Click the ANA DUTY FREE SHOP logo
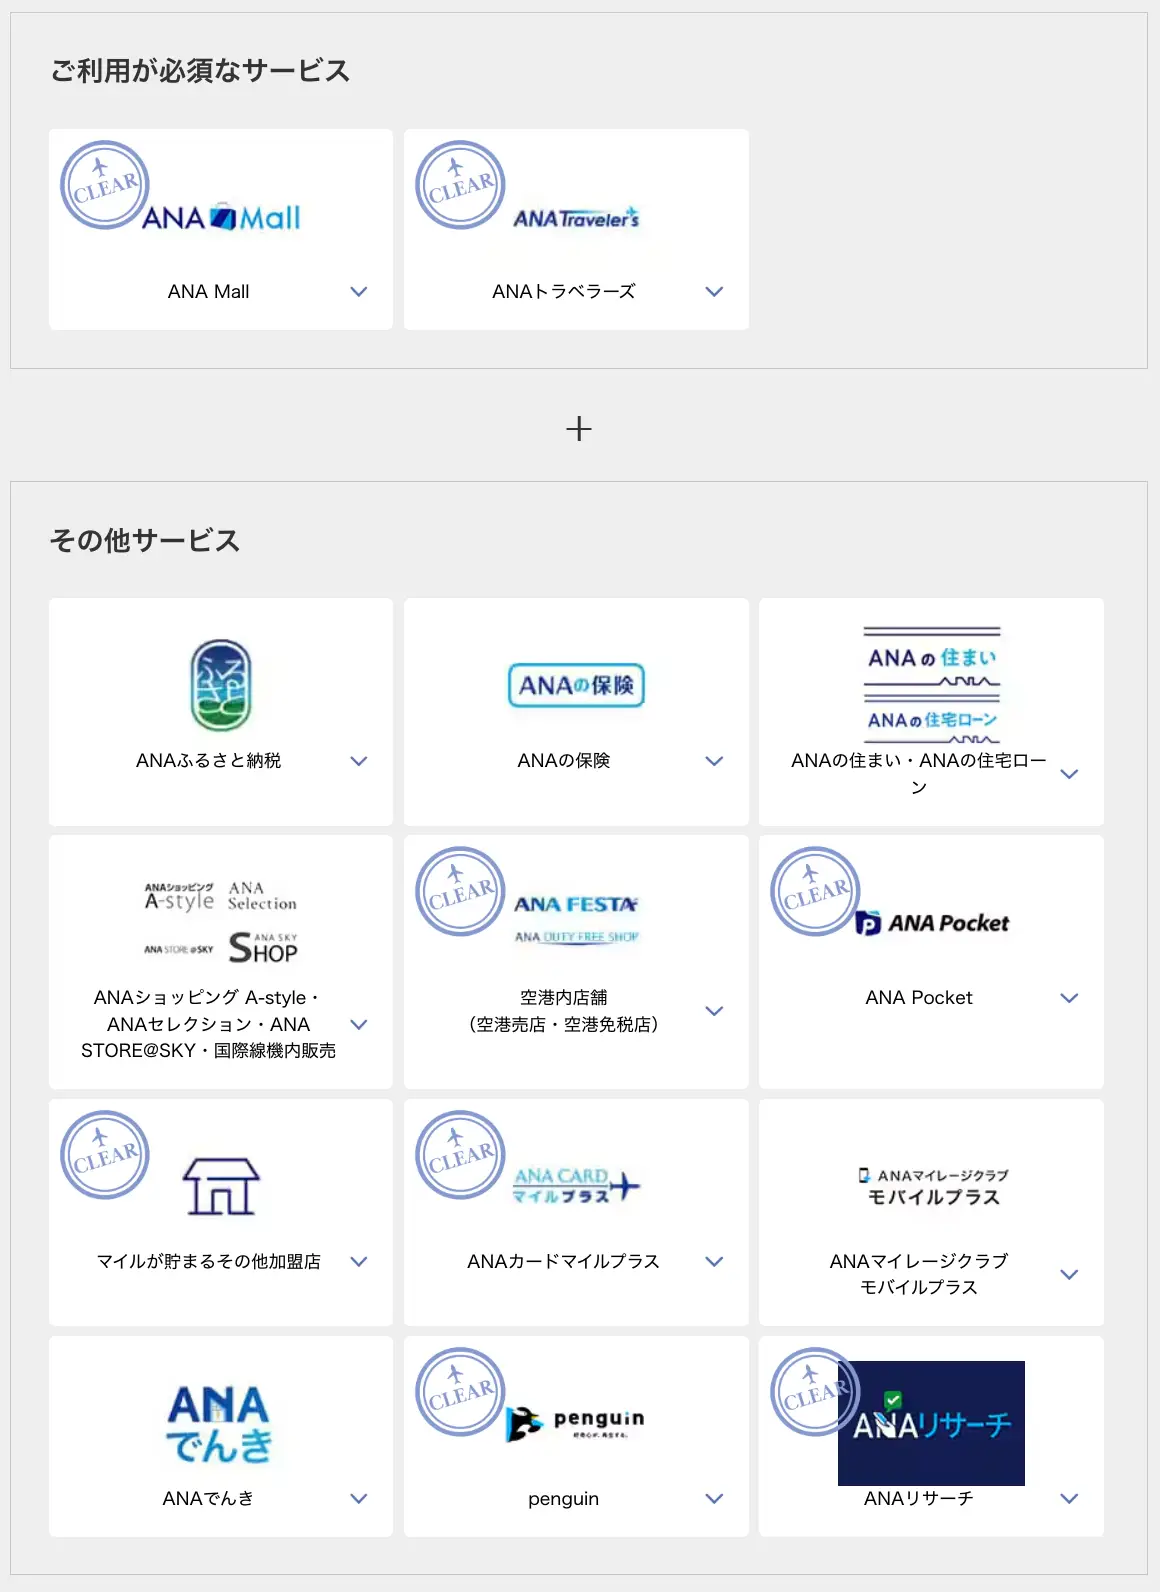 (x=576, y=937)
